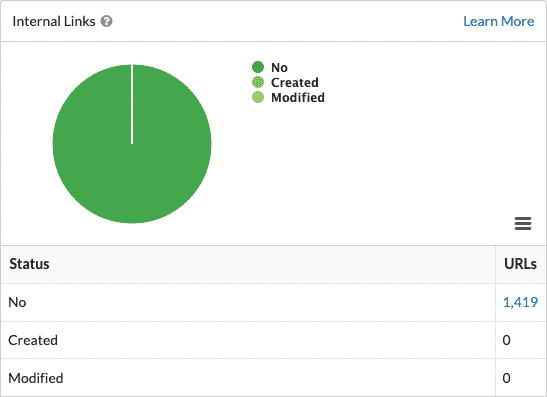Click the help question mark beside Internal Links
The image size is (547, 397).
click(106, 21)
